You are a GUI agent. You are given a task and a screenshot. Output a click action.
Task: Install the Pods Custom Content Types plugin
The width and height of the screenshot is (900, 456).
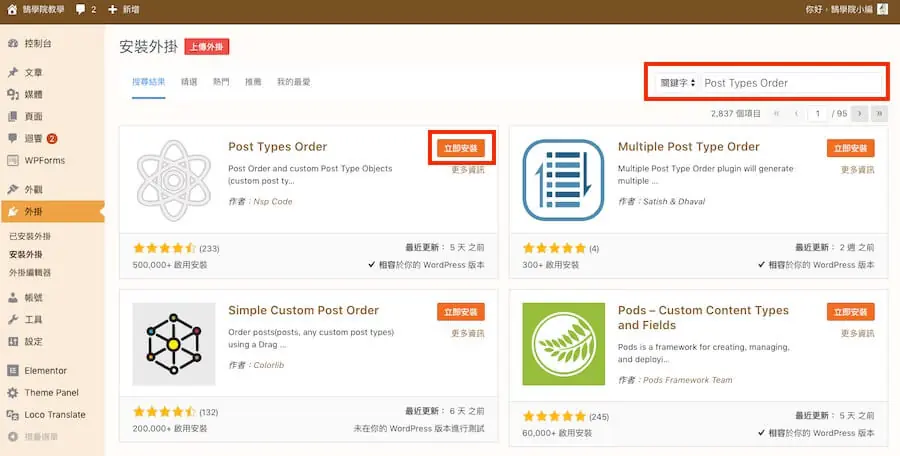(851, 312)
